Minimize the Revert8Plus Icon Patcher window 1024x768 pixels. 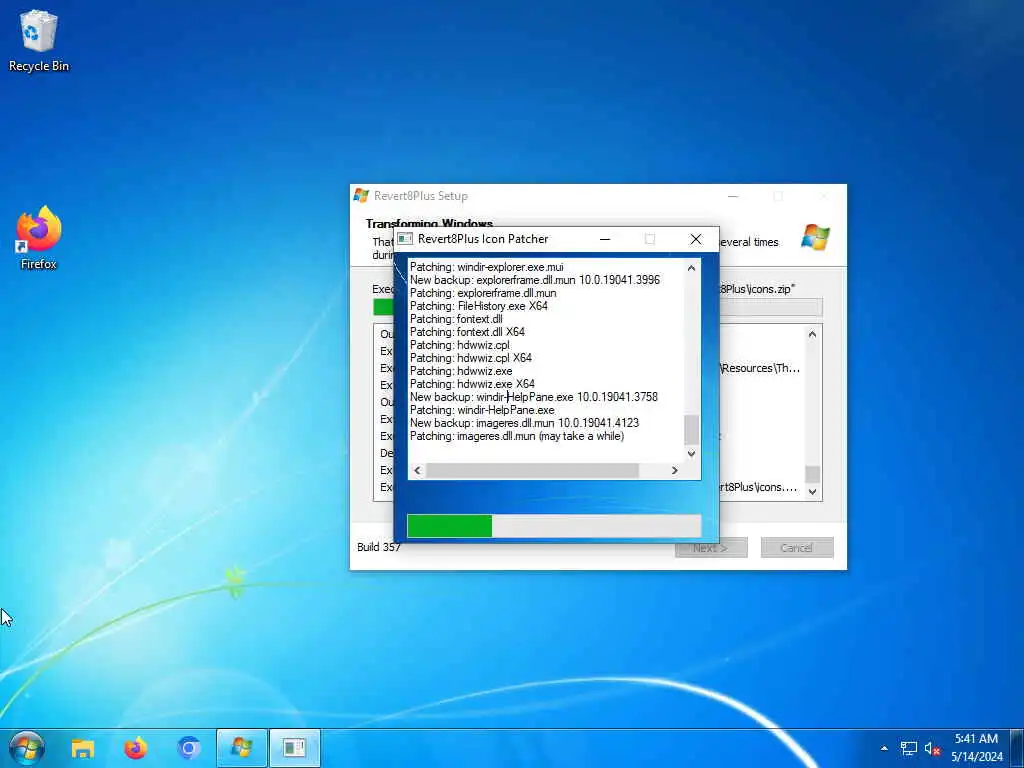coord(605,239)
